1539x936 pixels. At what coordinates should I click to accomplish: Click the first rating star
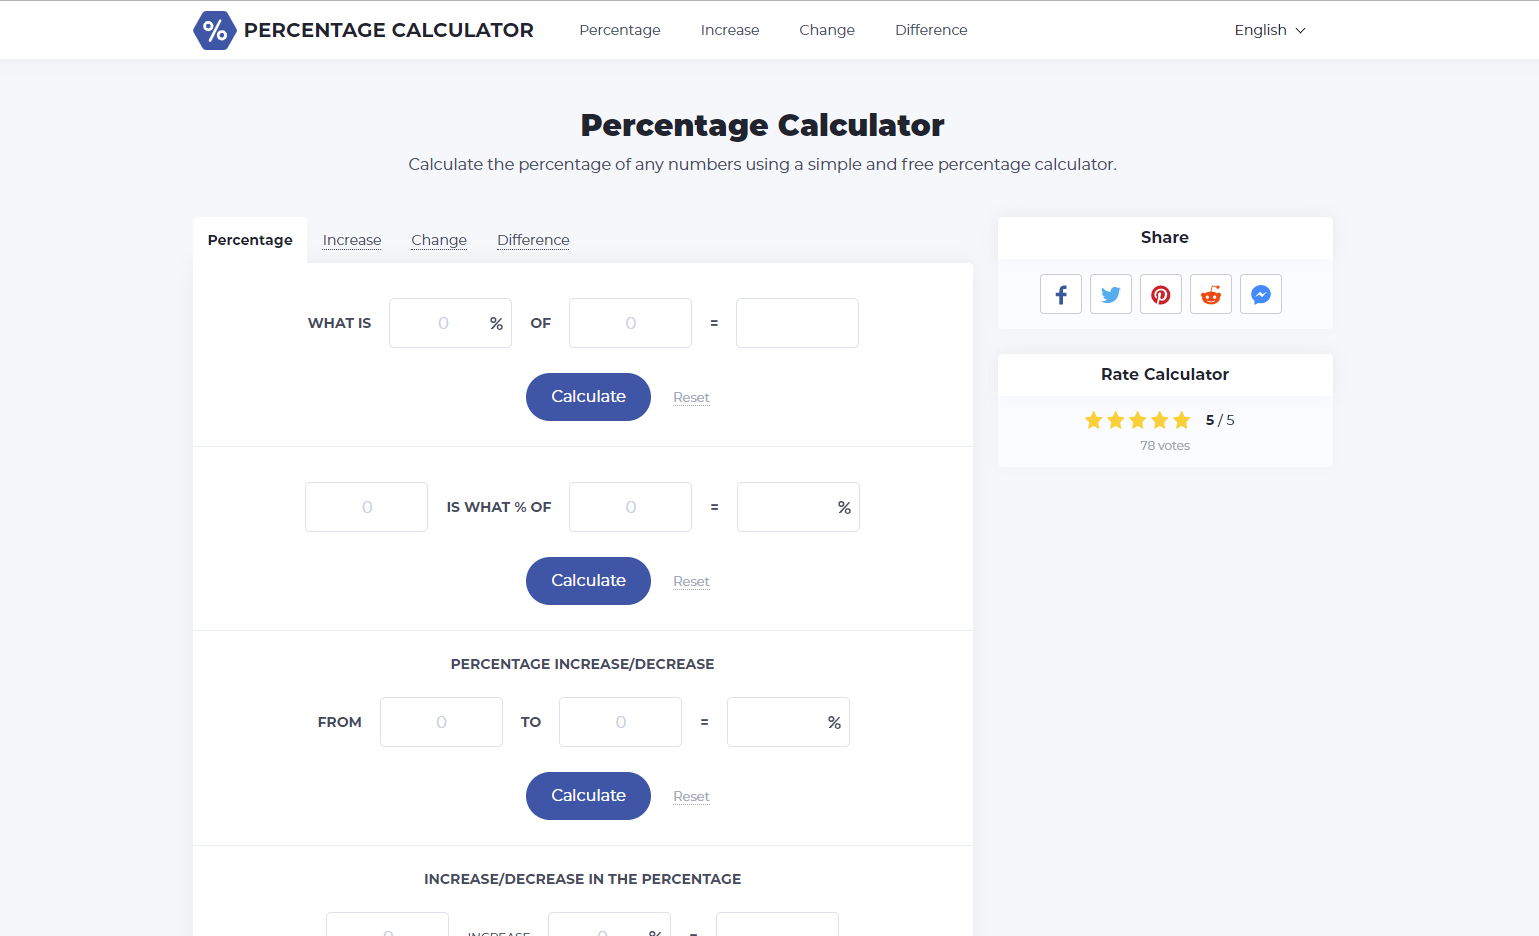click(1093, 420)
